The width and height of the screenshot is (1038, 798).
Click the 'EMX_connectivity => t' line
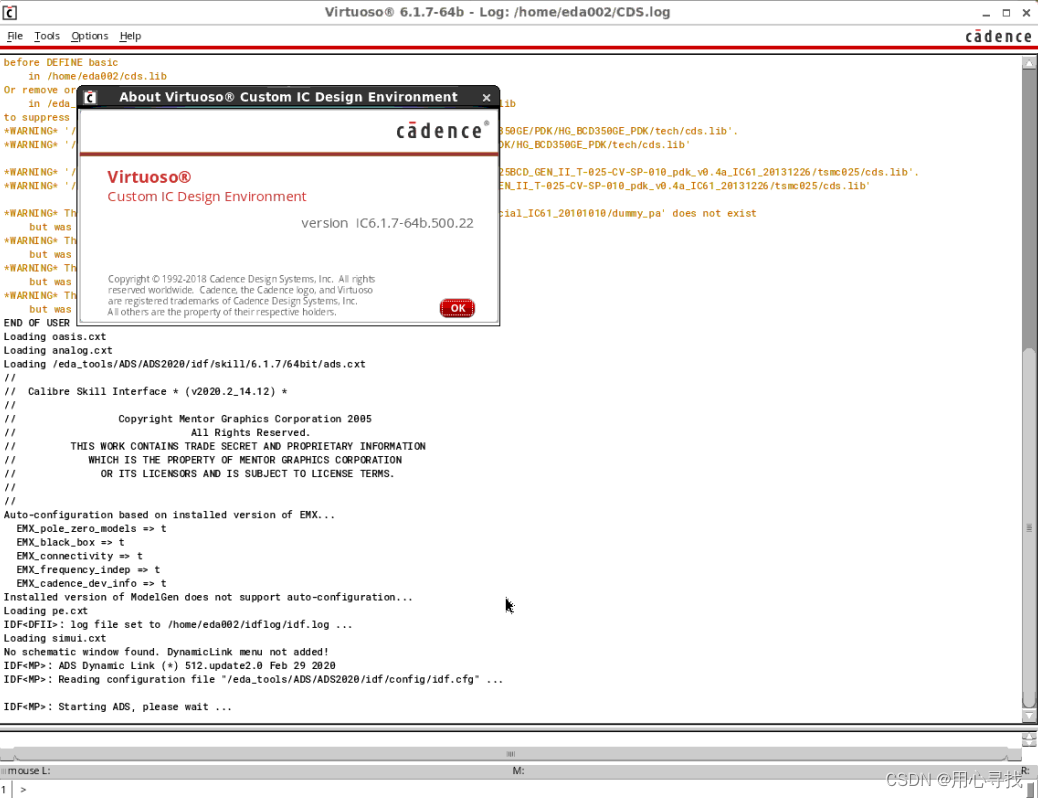click(x=79, y=556)
